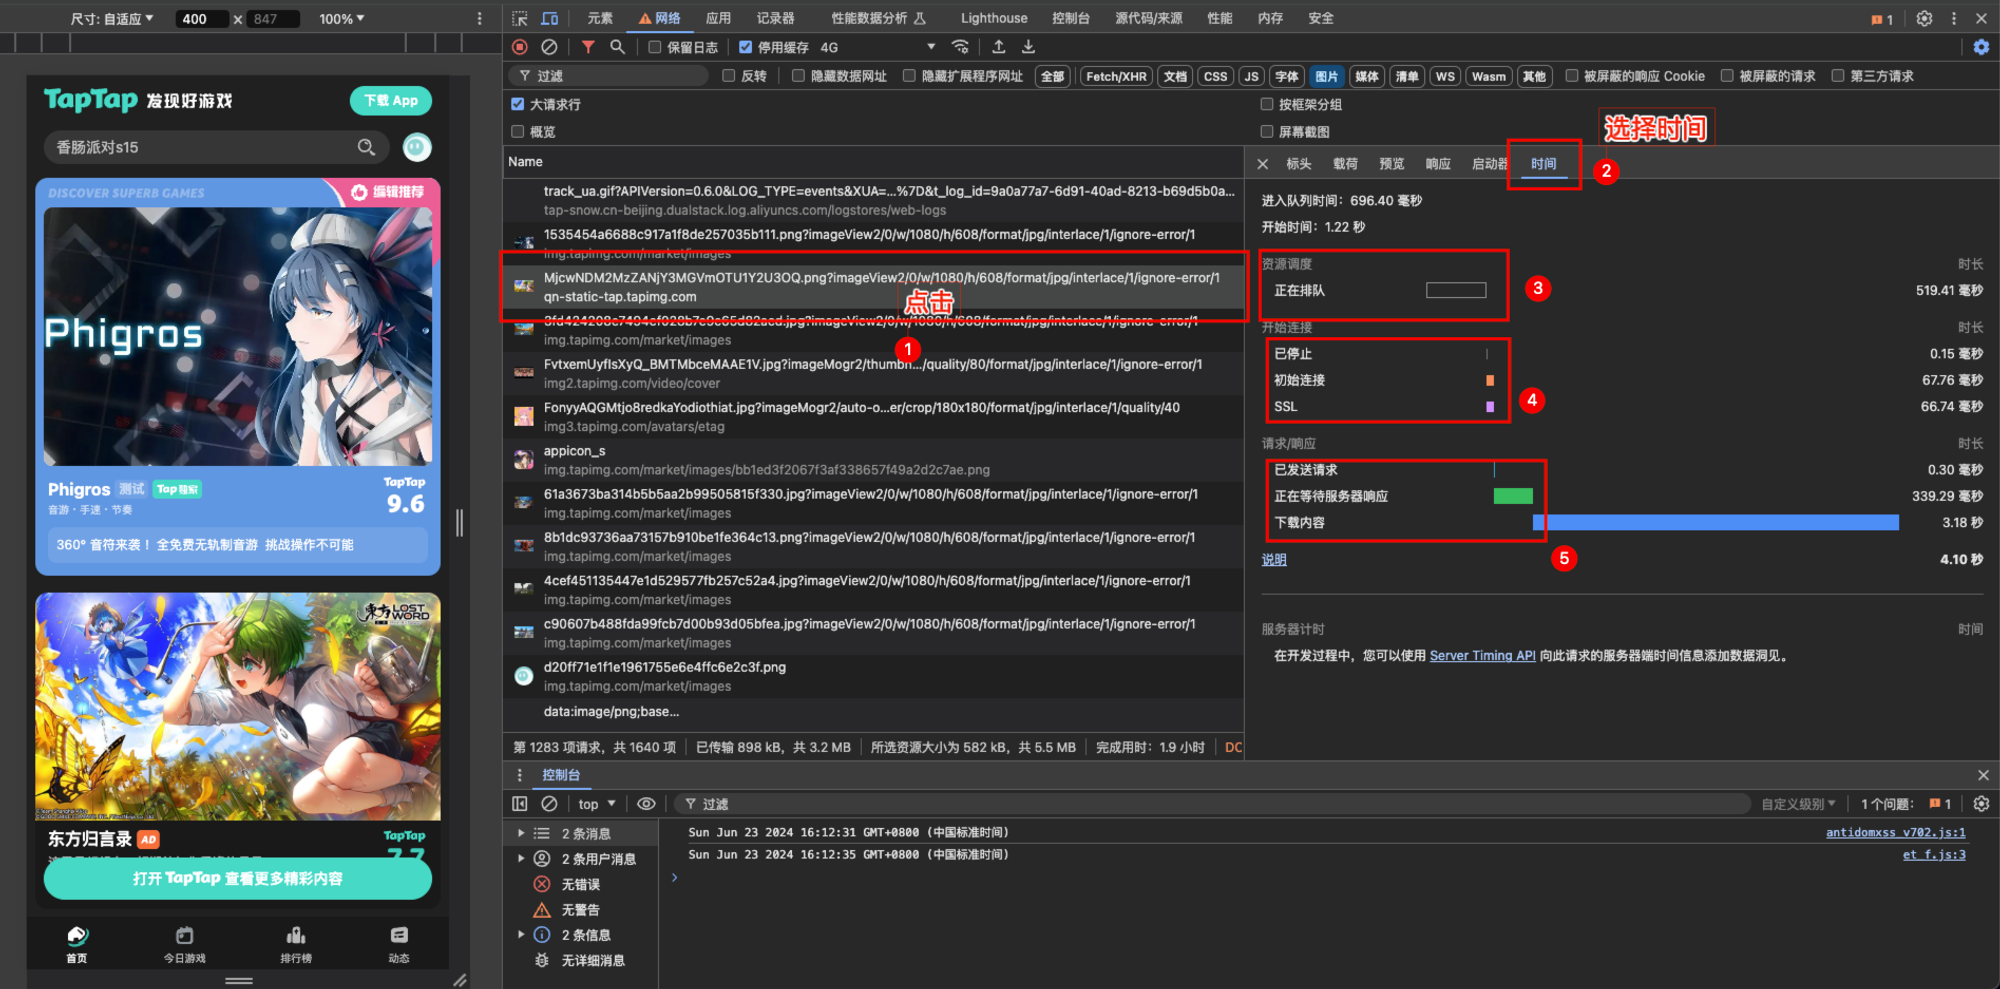This screenshot has height=989, width=2000.
Task: Click the eye icon in console toolbar
Action: pos(646,804)
